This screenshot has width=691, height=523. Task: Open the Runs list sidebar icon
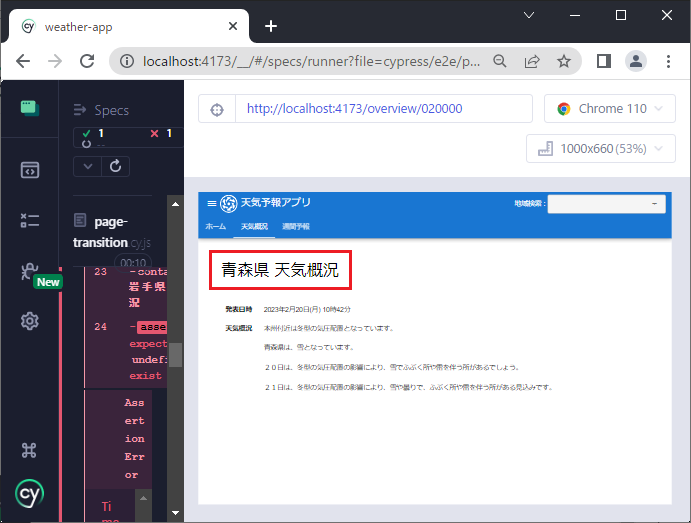(30, 220)
